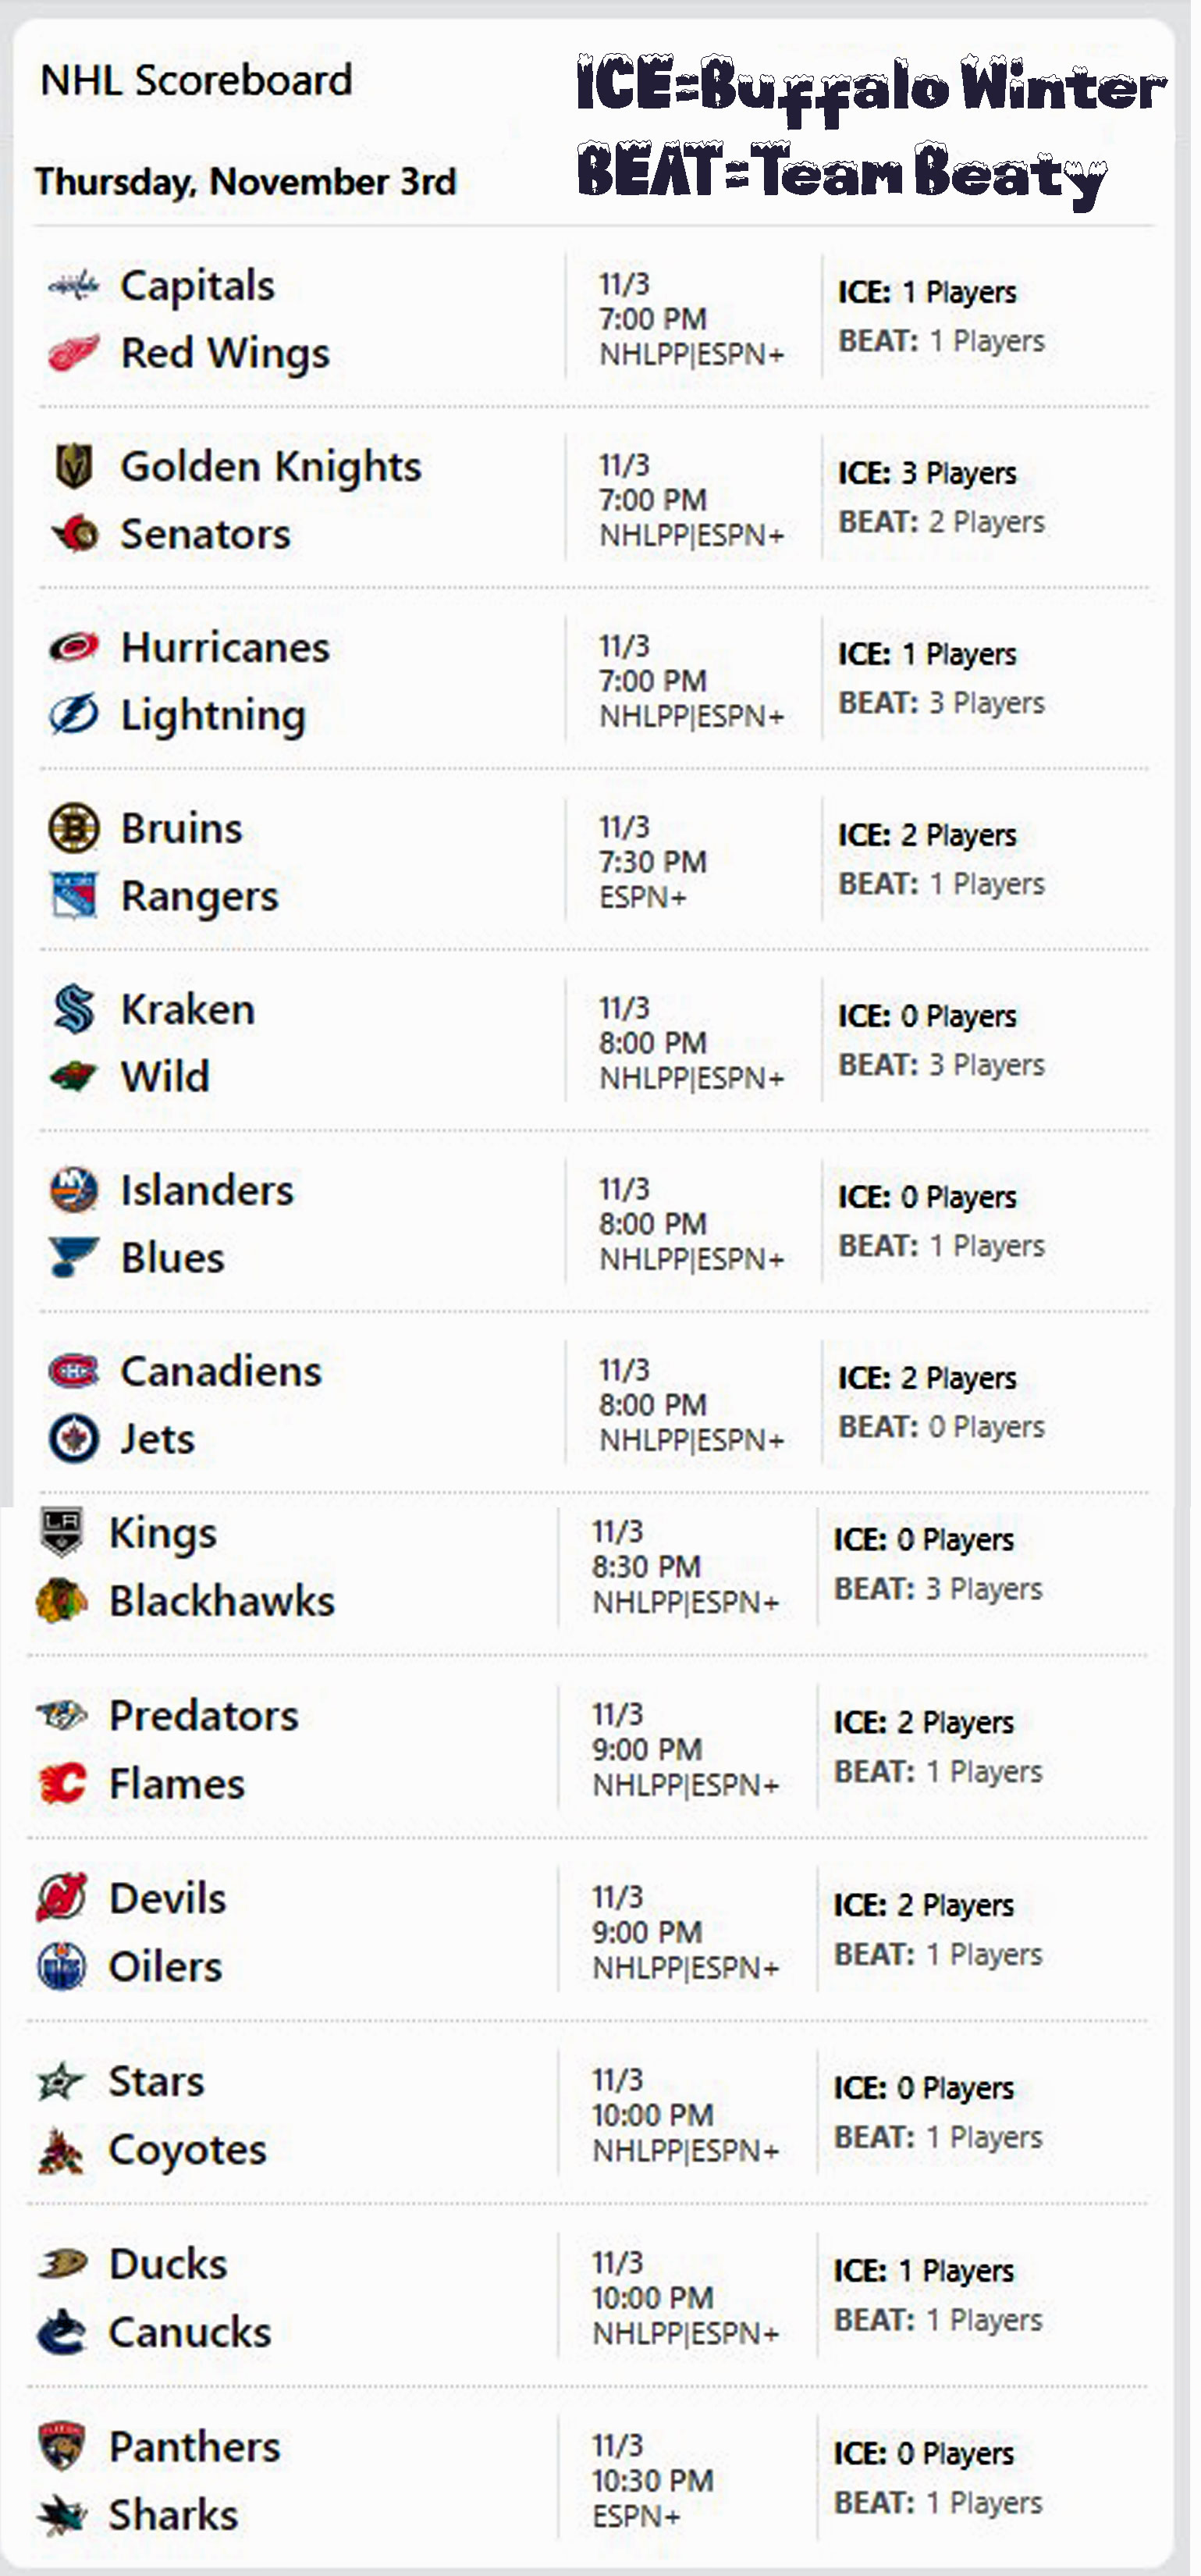Screen dimensions: 1201x2576
Task: Click the Bruins team logo
Action: (x=74, y=829)
